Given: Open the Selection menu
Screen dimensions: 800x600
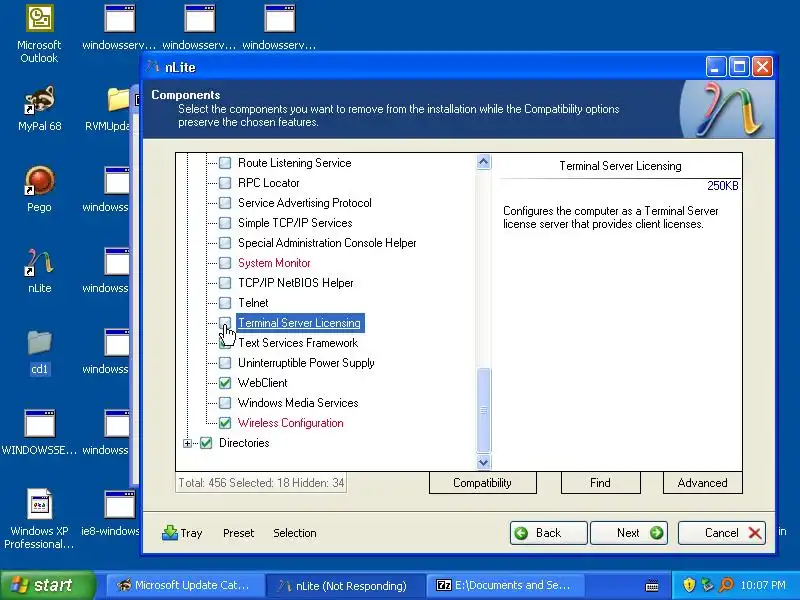Looking at the screenshot, I should tap(295, 533).
